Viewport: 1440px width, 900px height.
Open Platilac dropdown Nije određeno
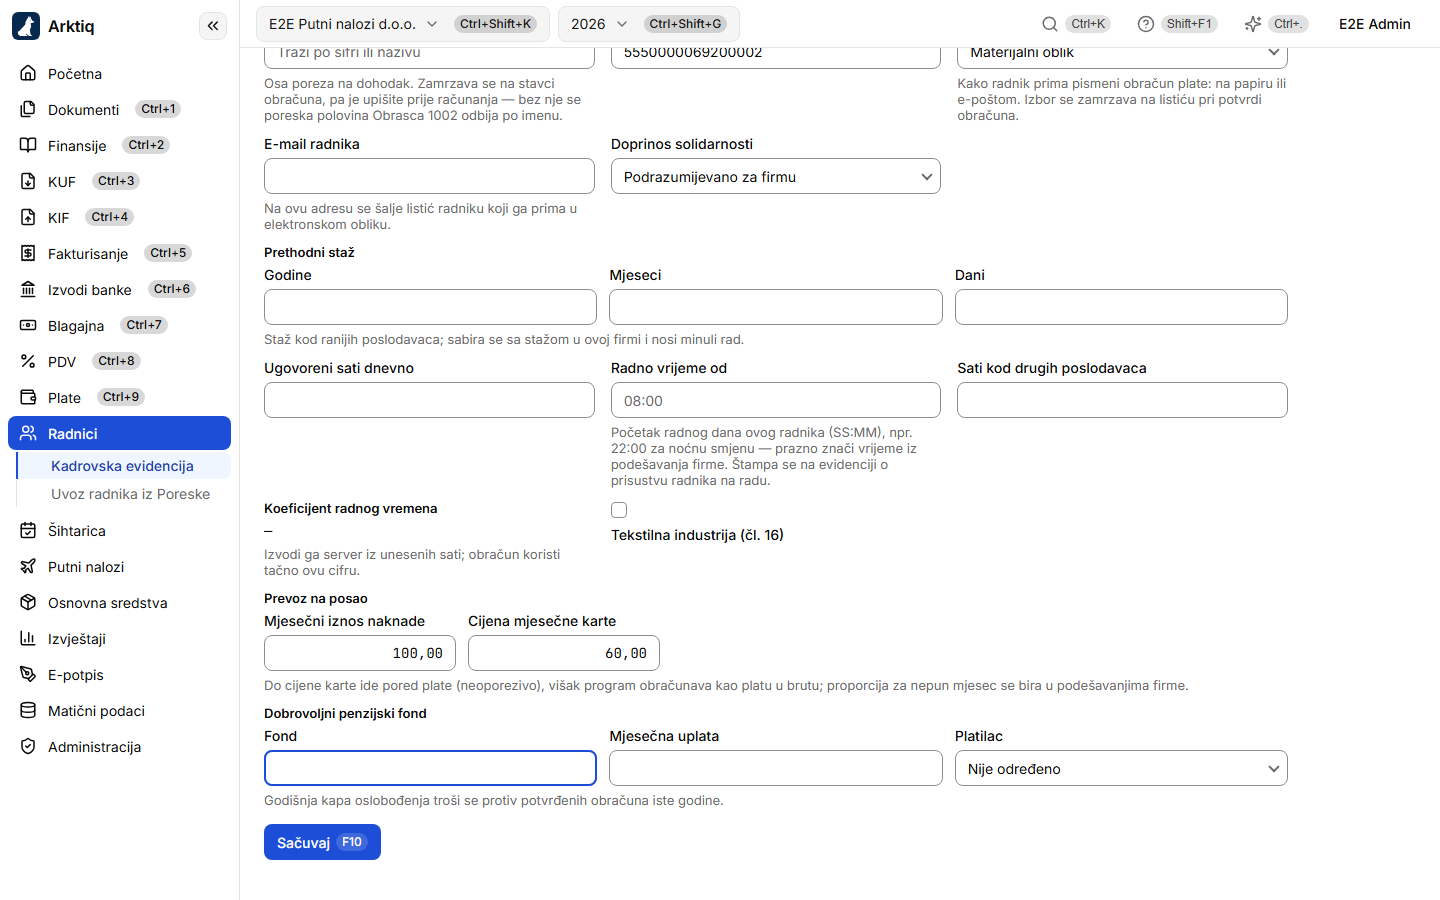(x=1121, y=769)
